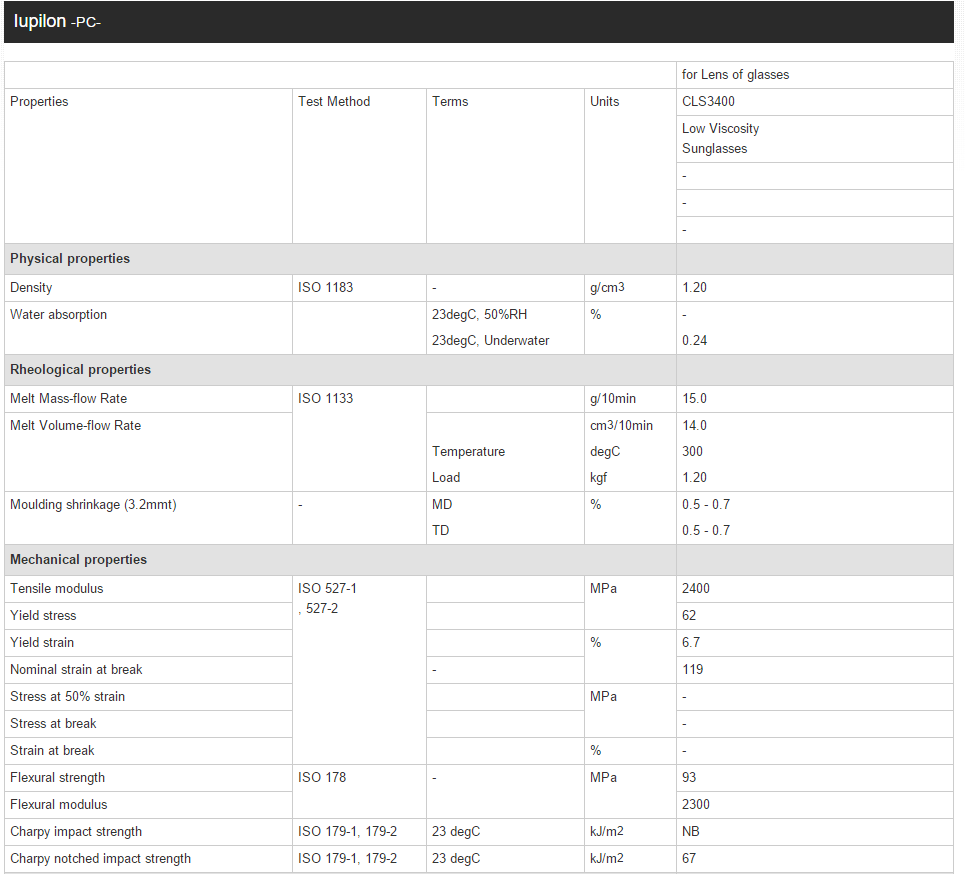Click the g/10min units cell
Image resolution: width=965 pixels, height=874 pixels.
630,399
